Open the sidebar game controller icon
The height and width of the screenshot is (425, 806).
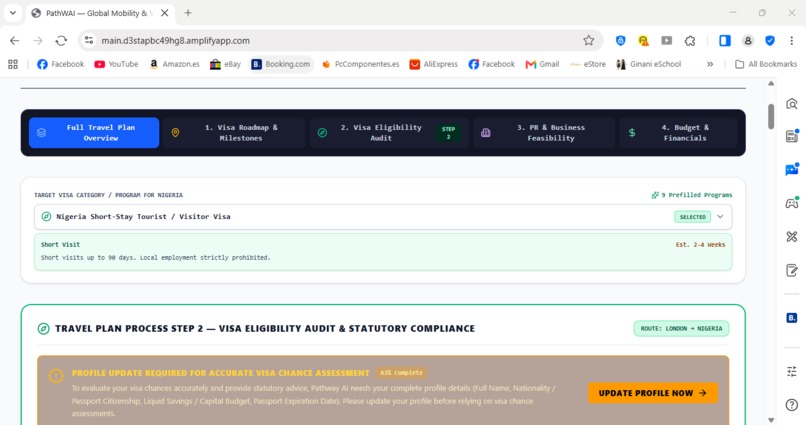(792, 203)
